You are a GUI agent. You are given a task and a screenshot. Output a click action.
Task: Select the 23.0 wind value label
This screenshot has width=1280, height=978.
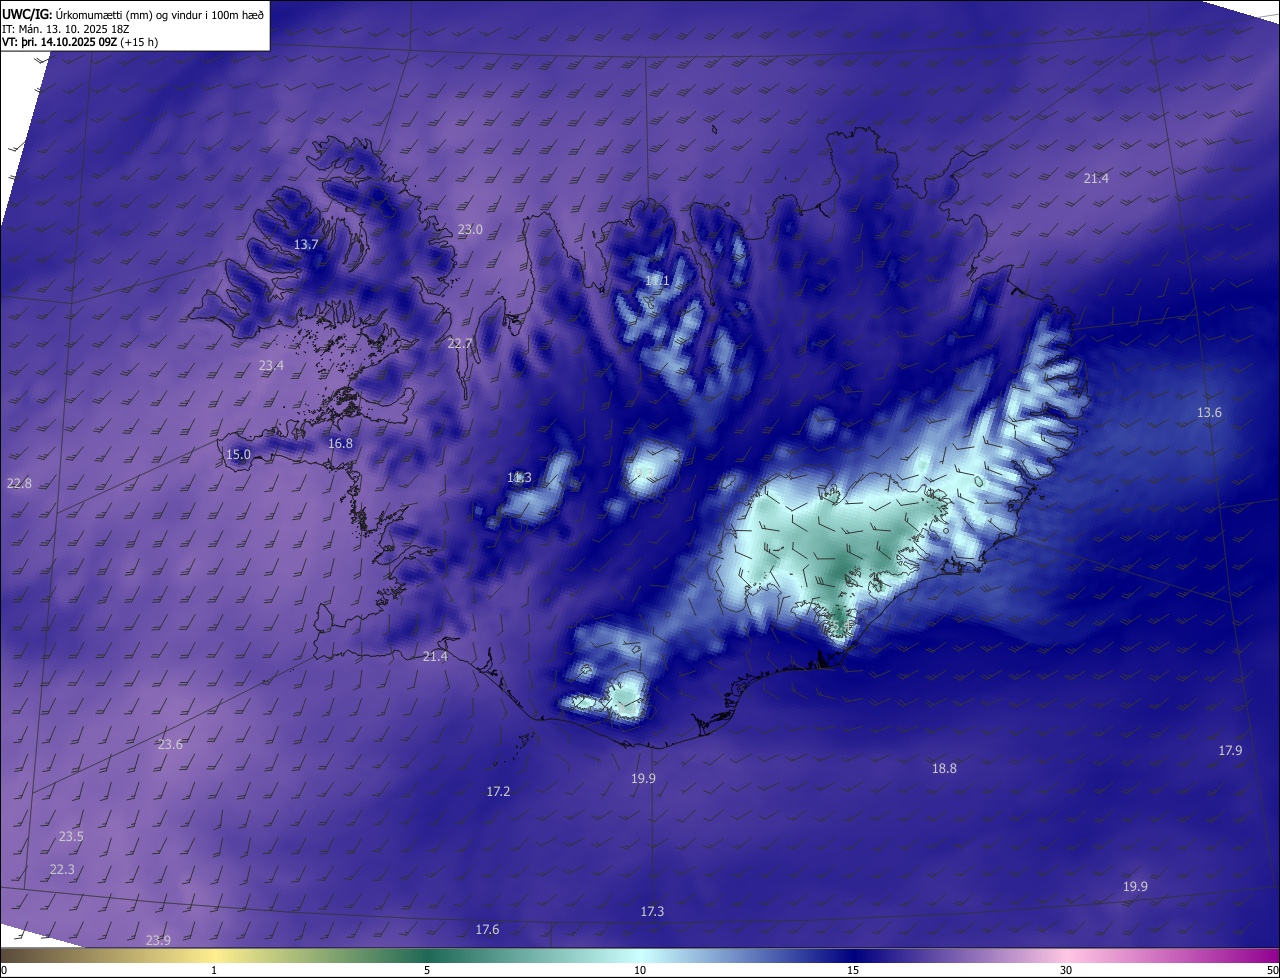click(470, 230)
